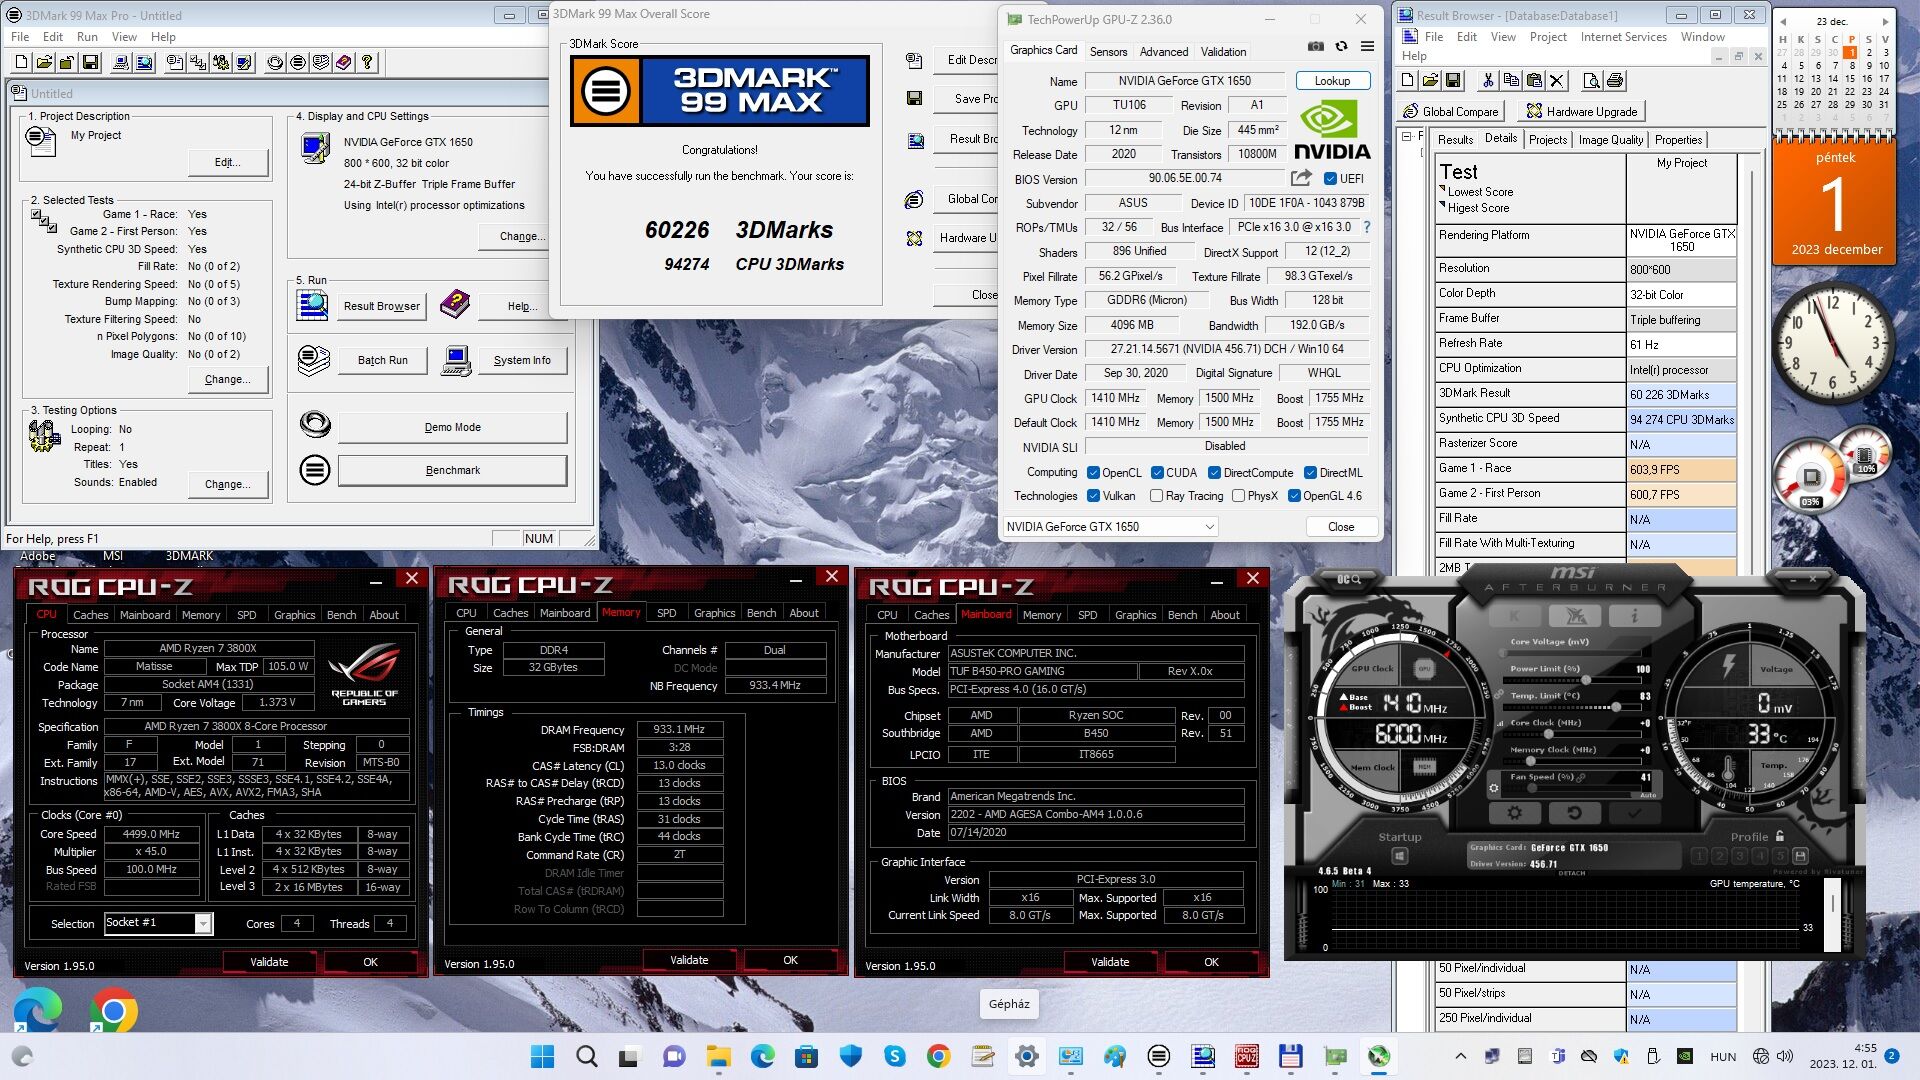This screenshot has width=1920, height=1080.
Task: Click Cut scissors icon in Result Browser toolbar
Action: coord(1488,80)
